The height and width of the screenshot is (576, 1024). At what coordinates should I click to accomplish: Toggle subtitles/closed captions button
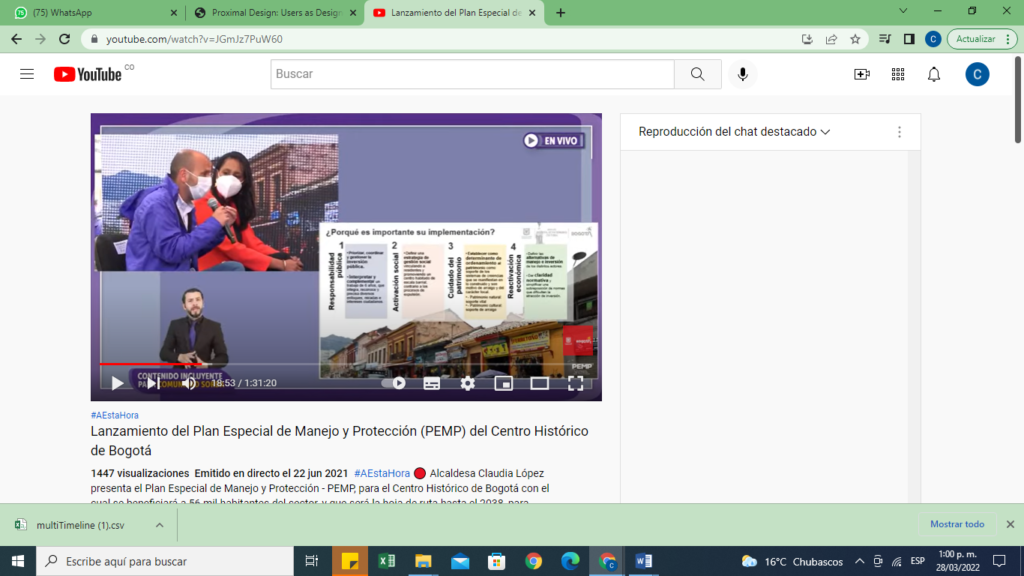pyautogui.click(x=431, y=383)
